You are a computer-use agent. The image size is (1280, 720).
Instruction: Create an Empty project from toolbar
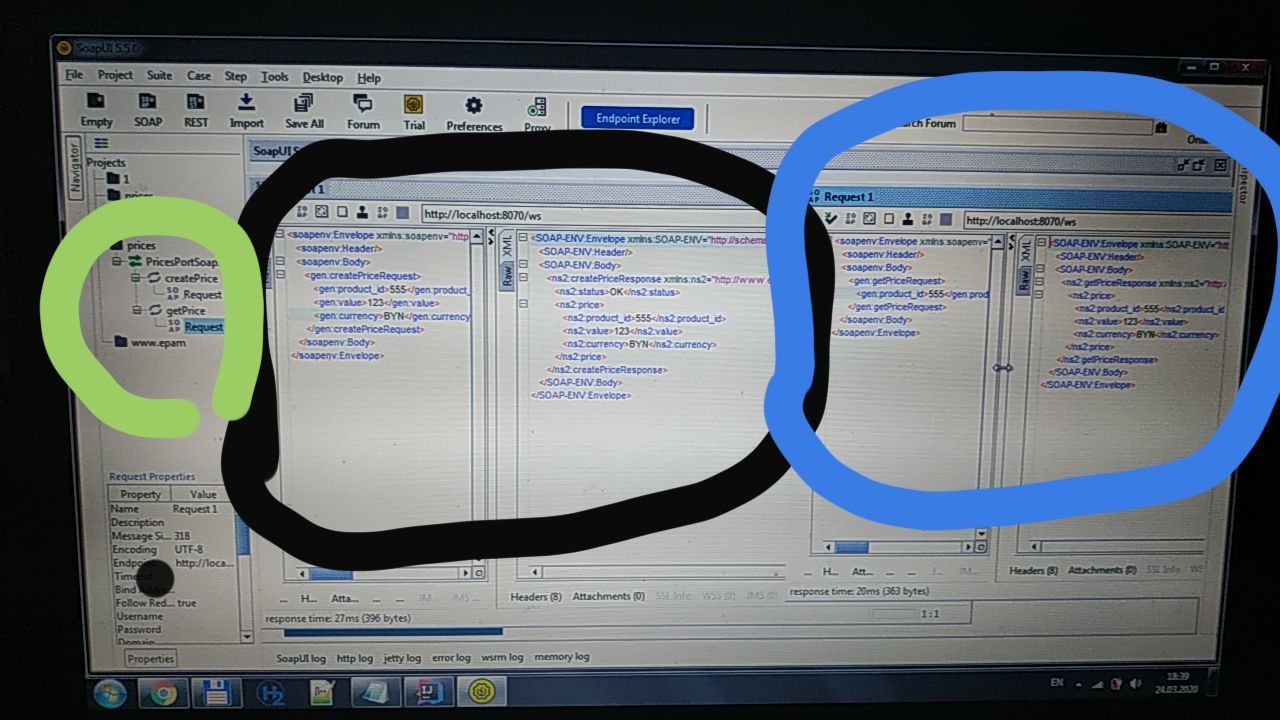(96, 112)
